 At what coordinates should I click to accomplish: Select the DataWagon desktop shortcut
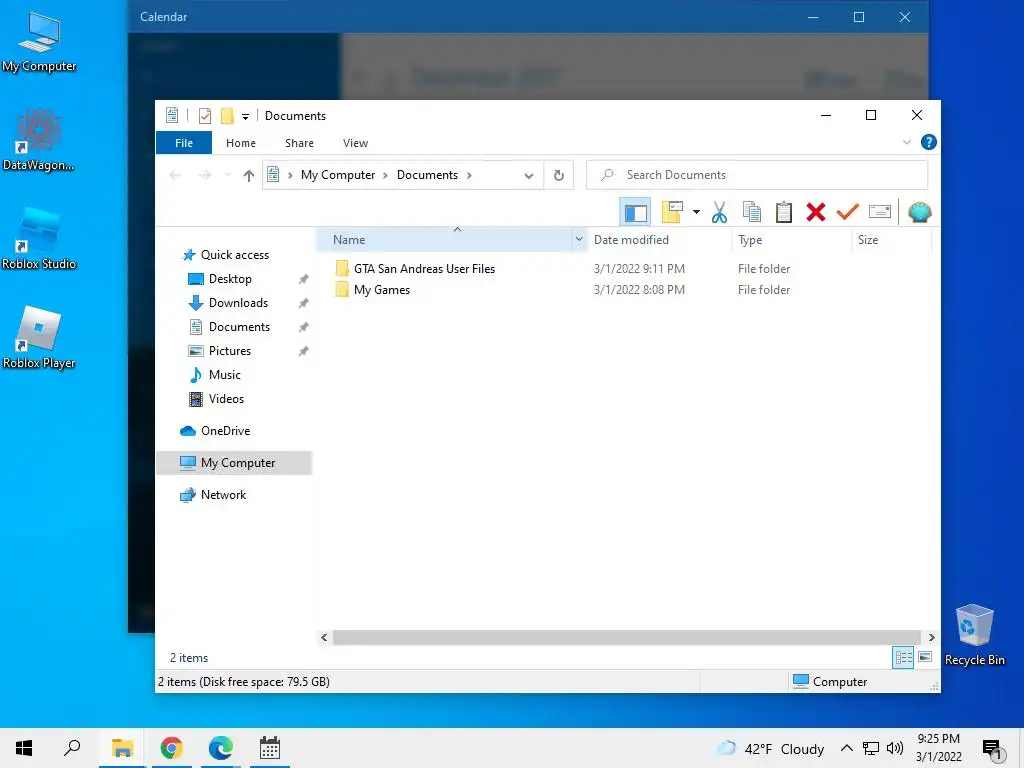39,140
